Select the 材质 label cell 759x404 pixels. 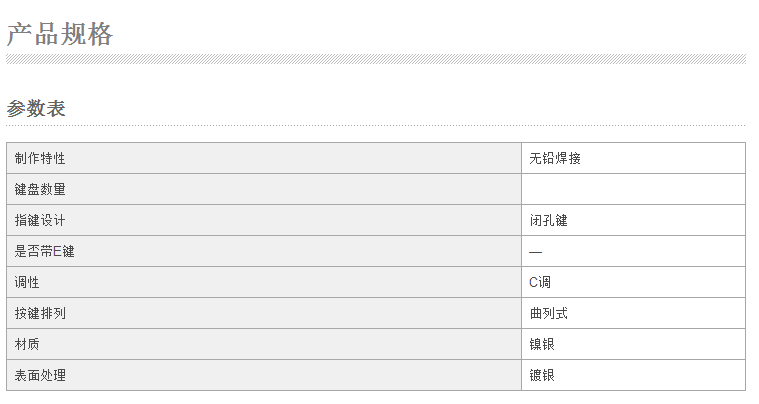coord(264,344)
